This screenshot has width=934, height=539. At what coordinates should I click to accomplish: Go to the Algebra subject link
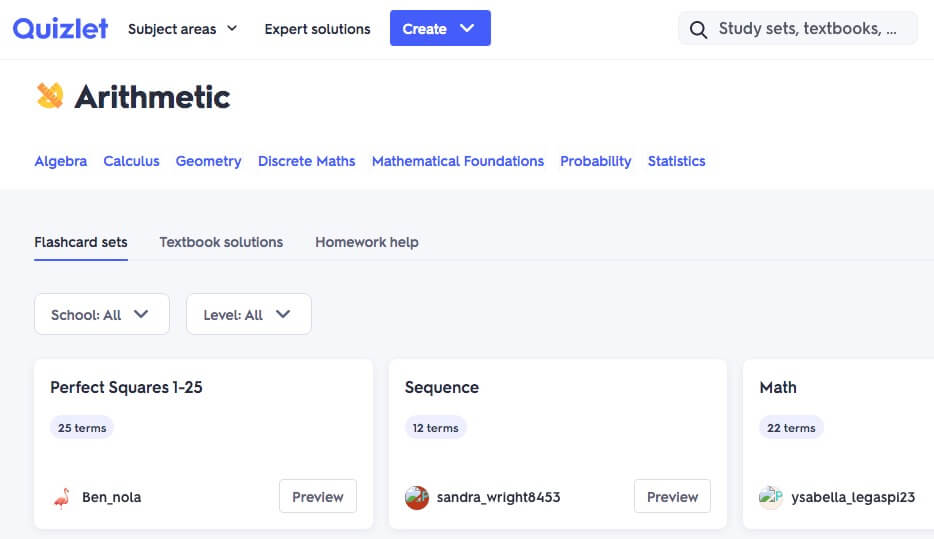click(x=60, y=161)
